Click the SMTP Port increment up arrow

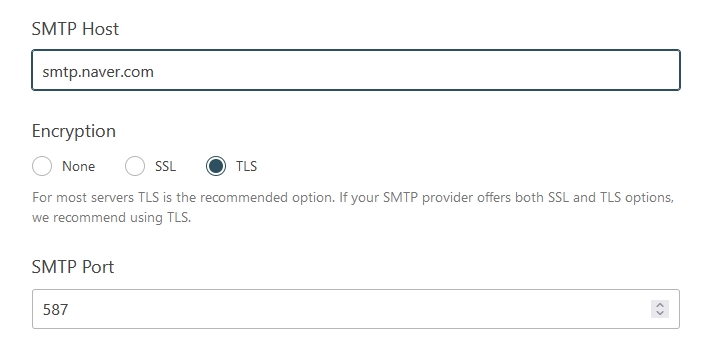click(x=660, y=305)
